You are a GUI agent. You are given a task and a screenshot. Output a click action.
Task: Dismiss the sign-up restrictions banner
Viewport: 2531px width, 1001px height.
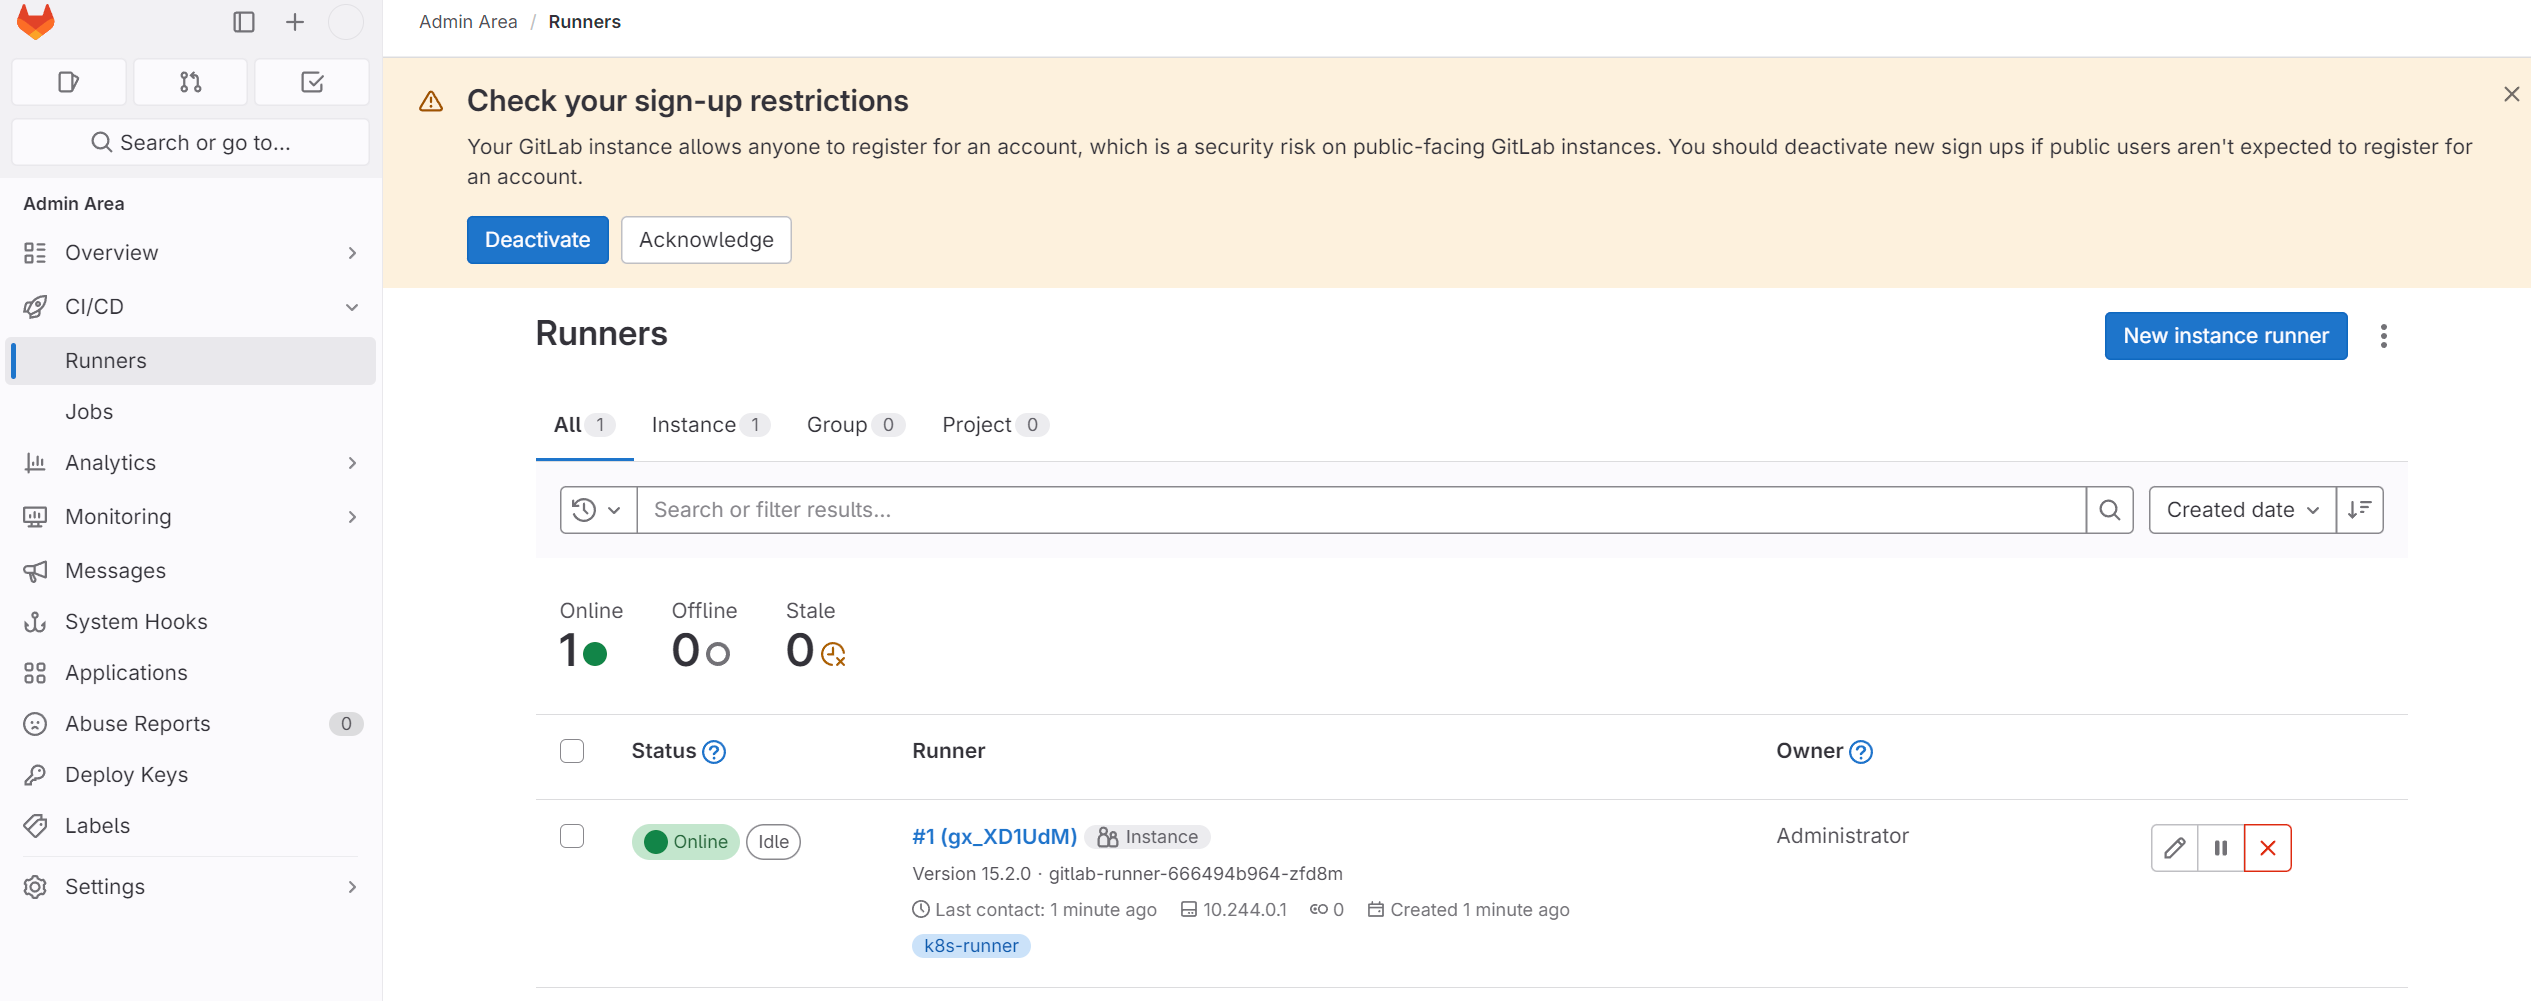click(x=2511, y=94)
